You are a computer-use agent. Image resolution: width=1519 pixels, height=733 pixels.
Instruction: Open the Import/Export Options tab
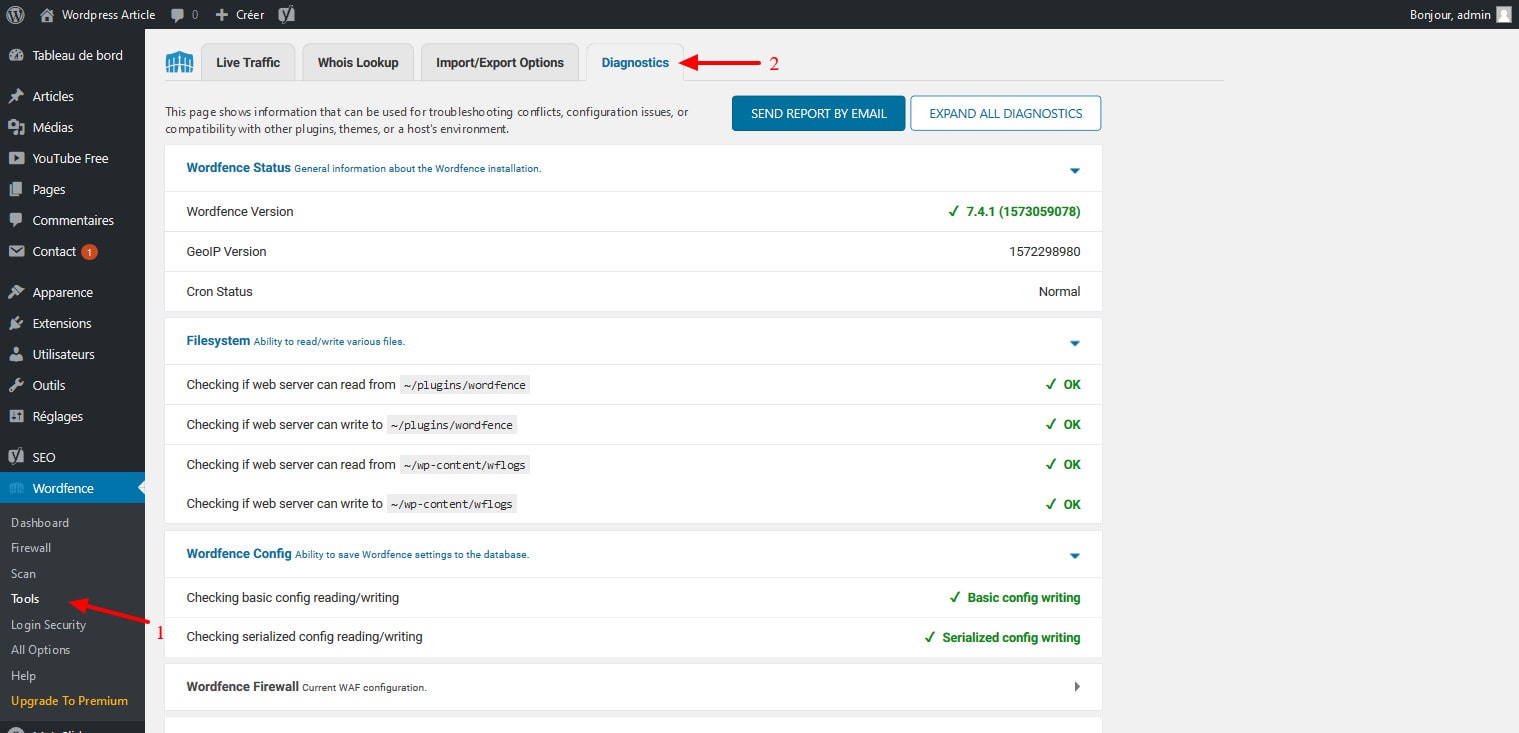(x=500, y=62)
